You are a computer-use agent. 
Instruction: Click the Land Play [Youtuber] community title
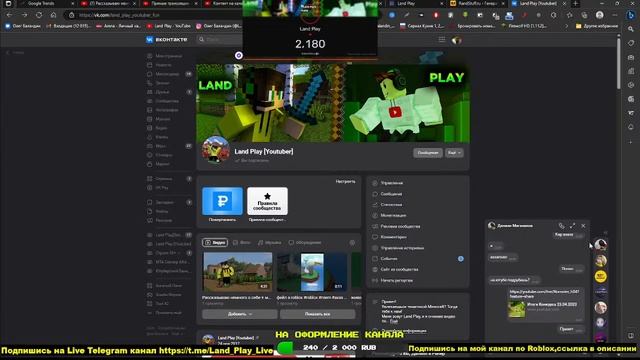point(264,151)
